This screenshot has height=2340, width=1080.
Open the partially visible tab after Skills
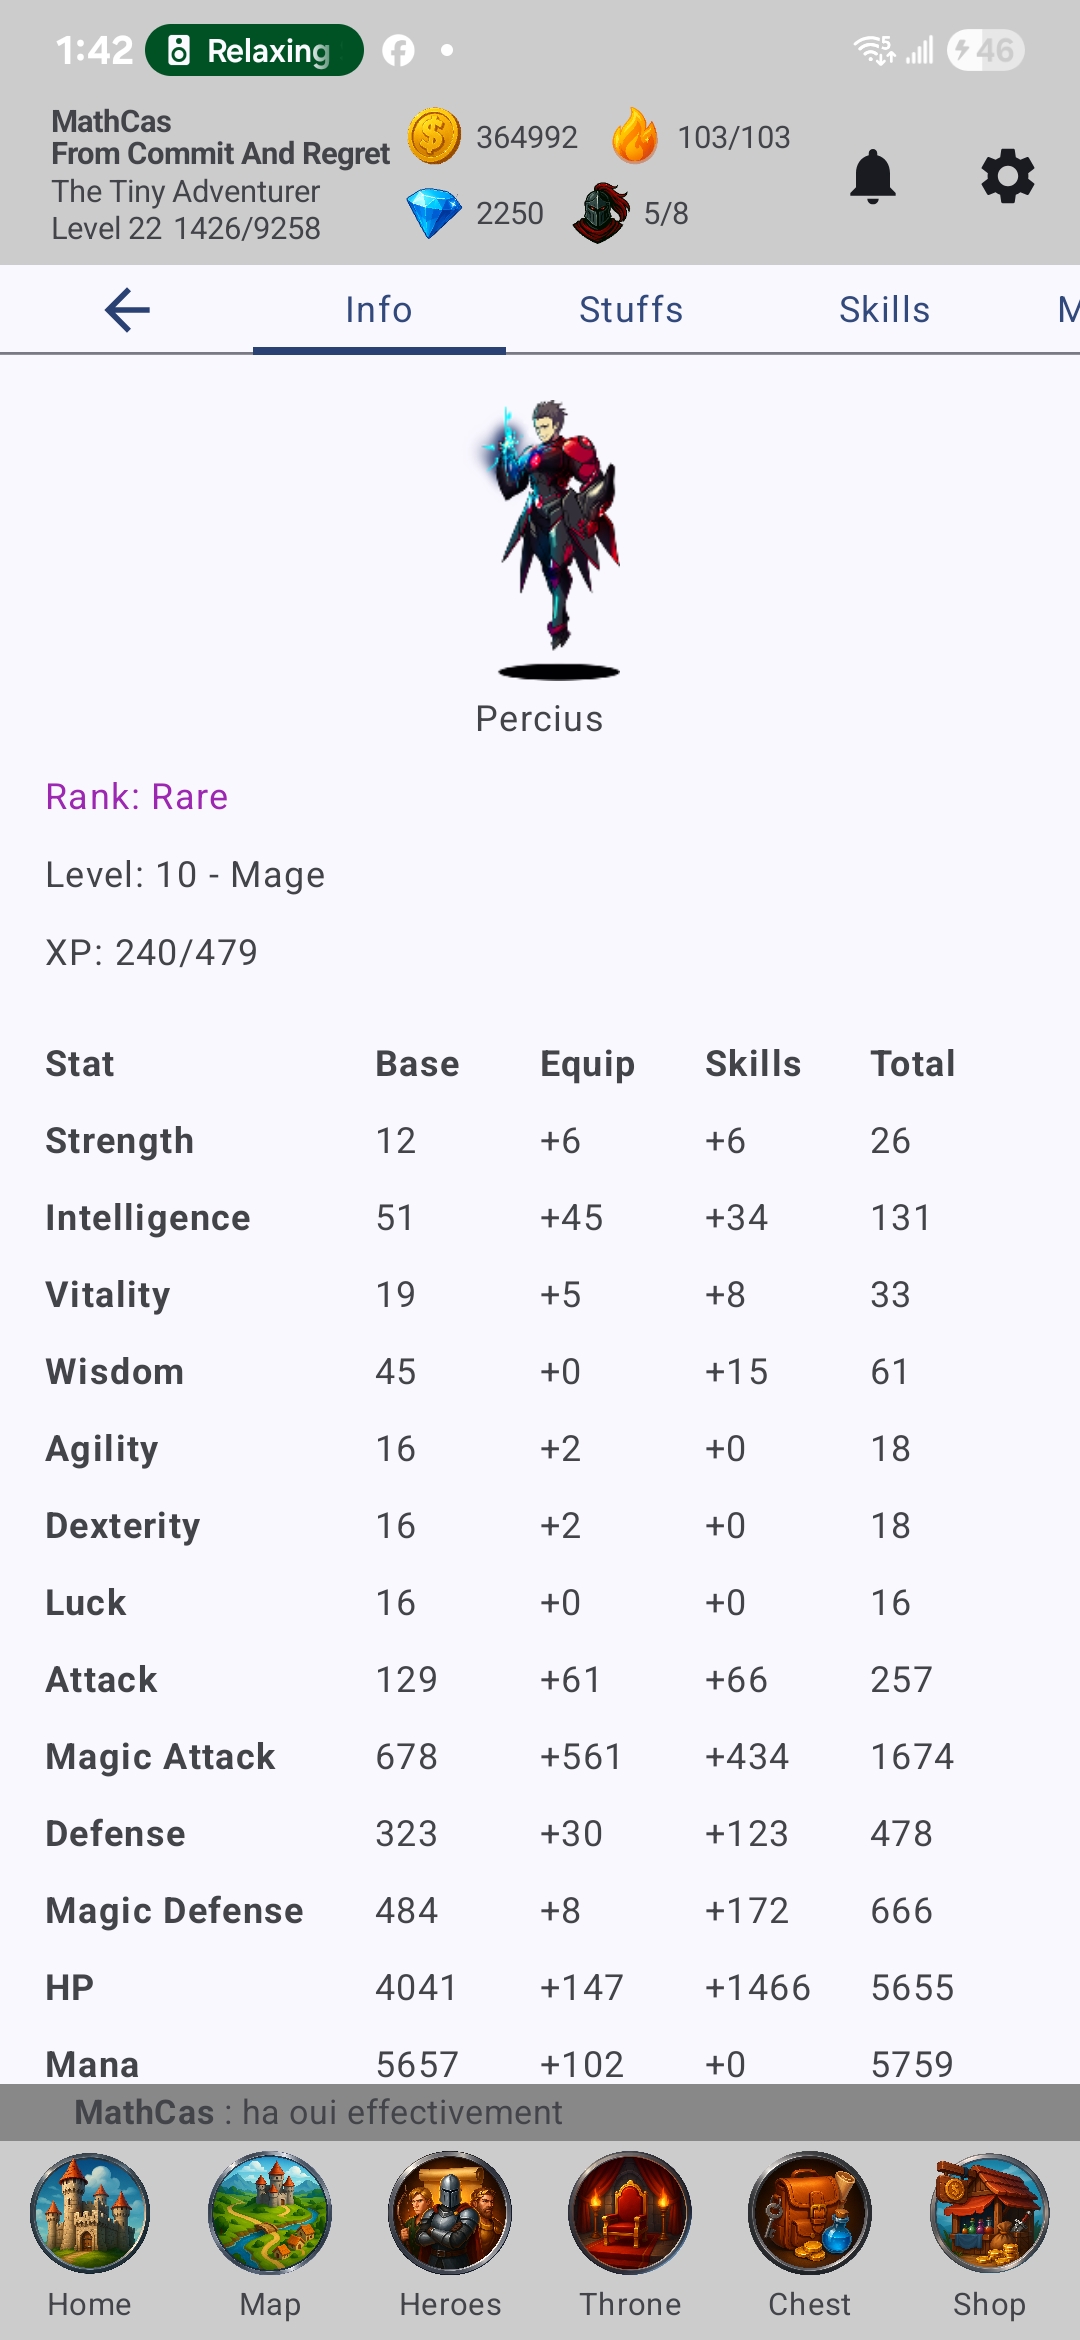coord(1066,310)
